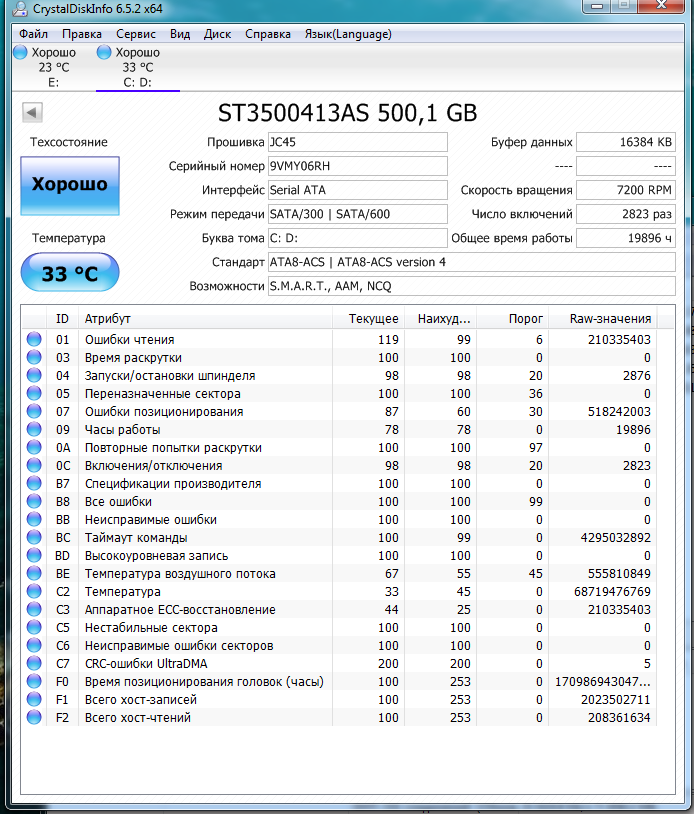Click status circle for C5 Нестабильные сектора

(x=34, y=628)
